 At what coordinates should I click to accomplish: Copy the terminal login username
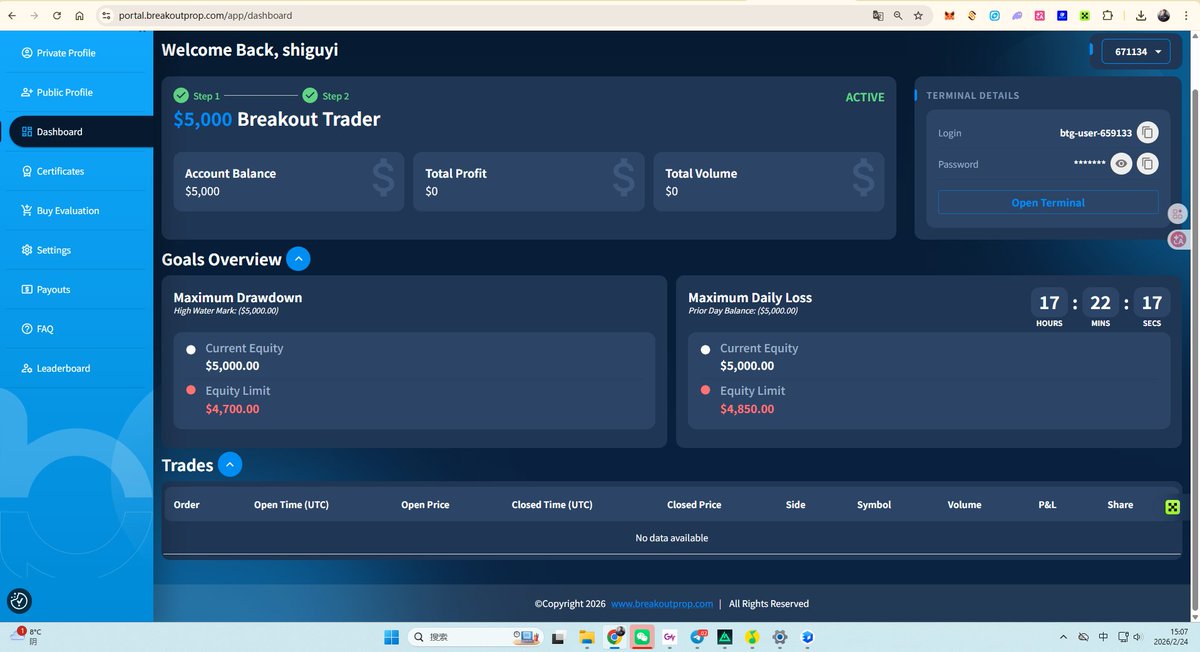tap(1148, 132)
